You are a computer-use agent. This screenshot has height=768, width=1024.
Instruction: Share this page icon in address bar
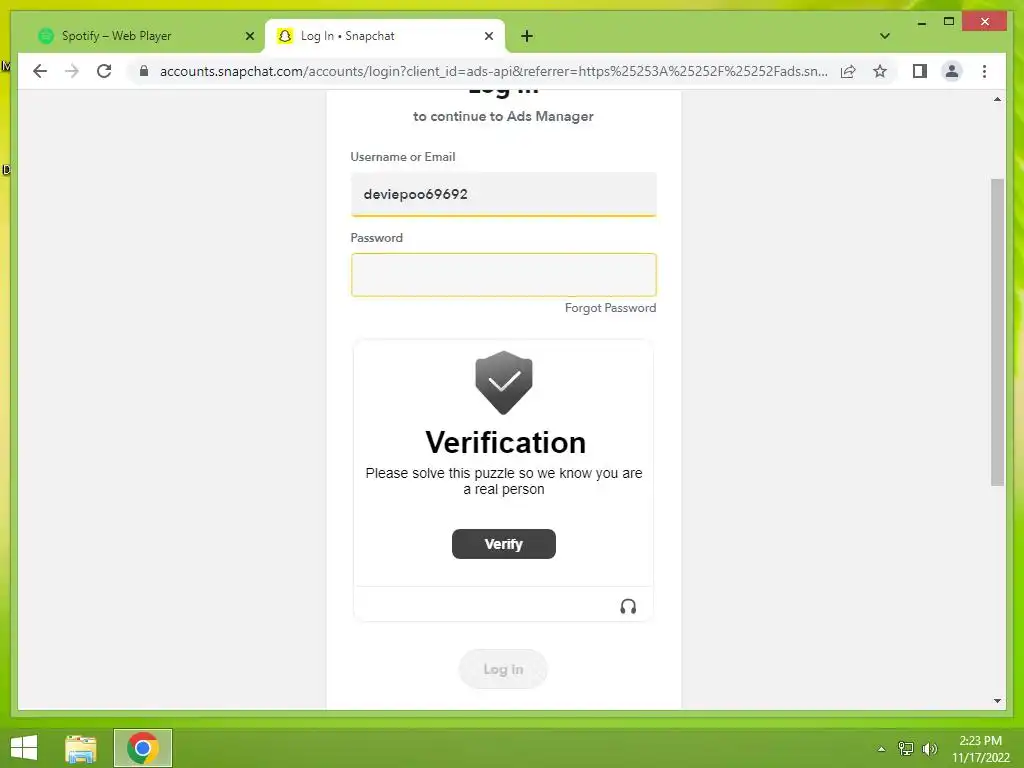(848, 71)
